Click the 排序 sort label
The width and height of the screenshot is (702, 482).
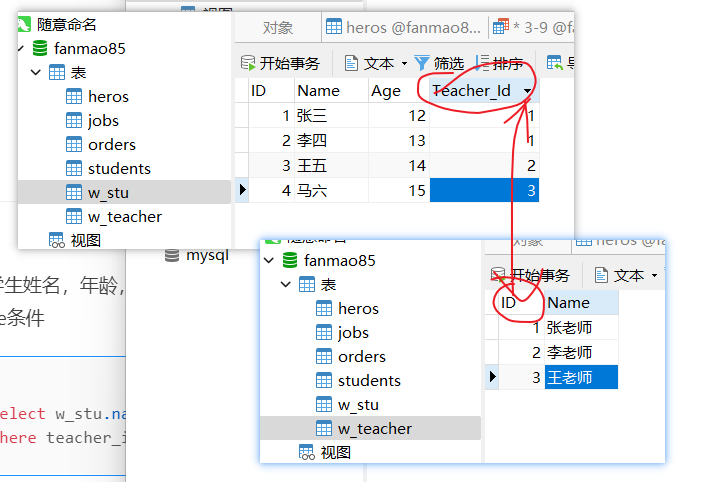(x=508, y=64)
